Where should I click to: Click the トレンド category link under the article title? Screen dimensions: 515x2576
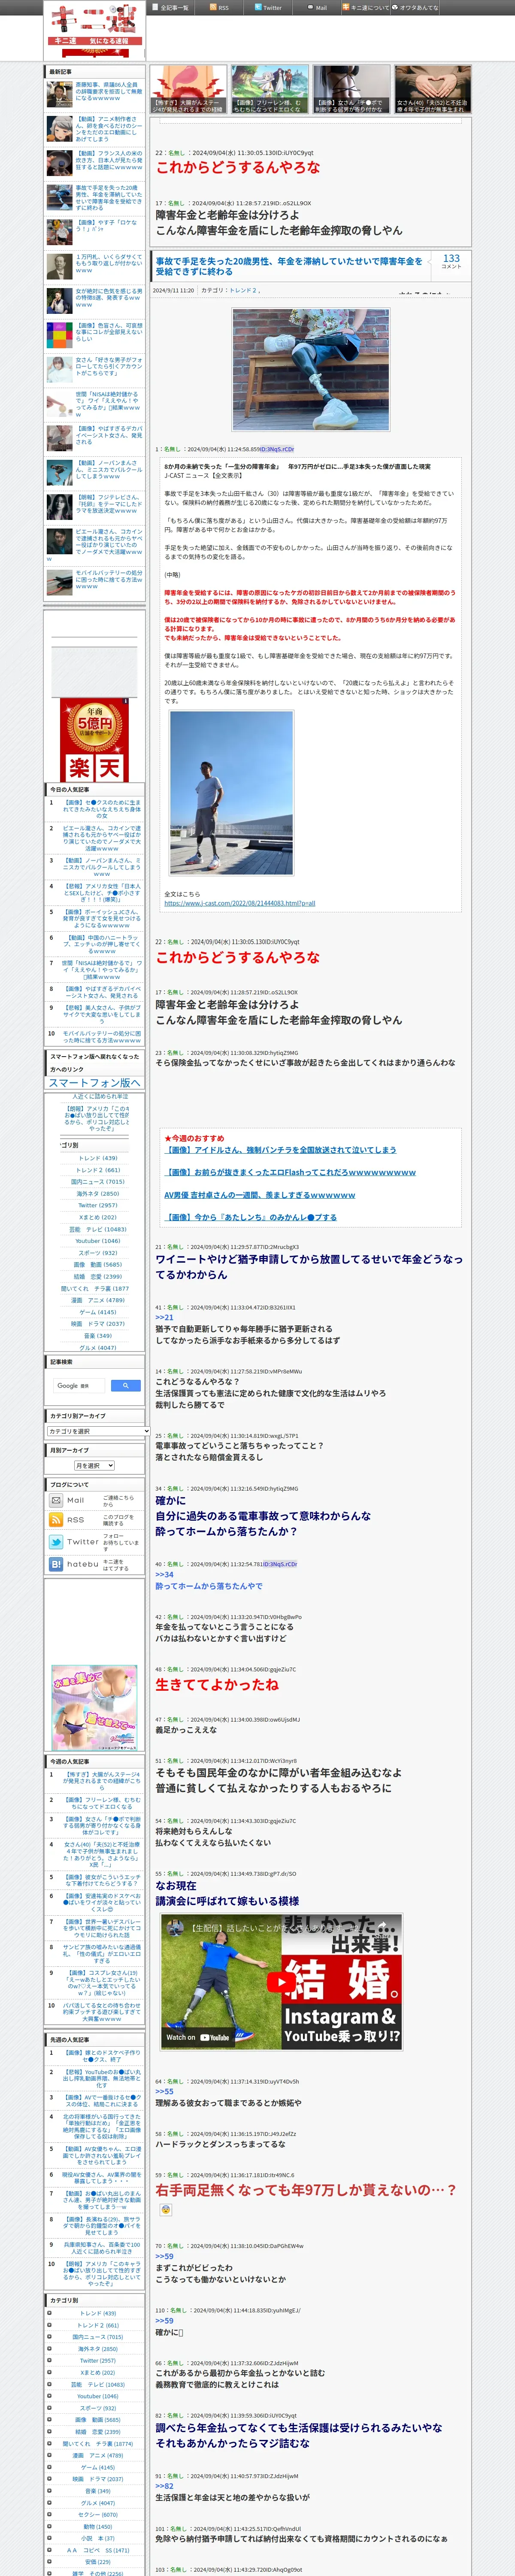[x=242, y=290]
